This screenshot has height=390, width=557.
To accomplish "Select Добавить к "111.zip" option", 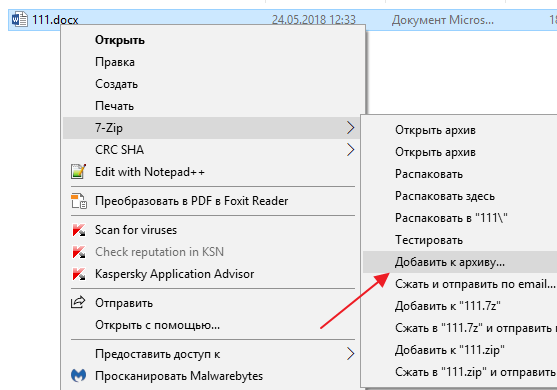I will tap(449, 350).
